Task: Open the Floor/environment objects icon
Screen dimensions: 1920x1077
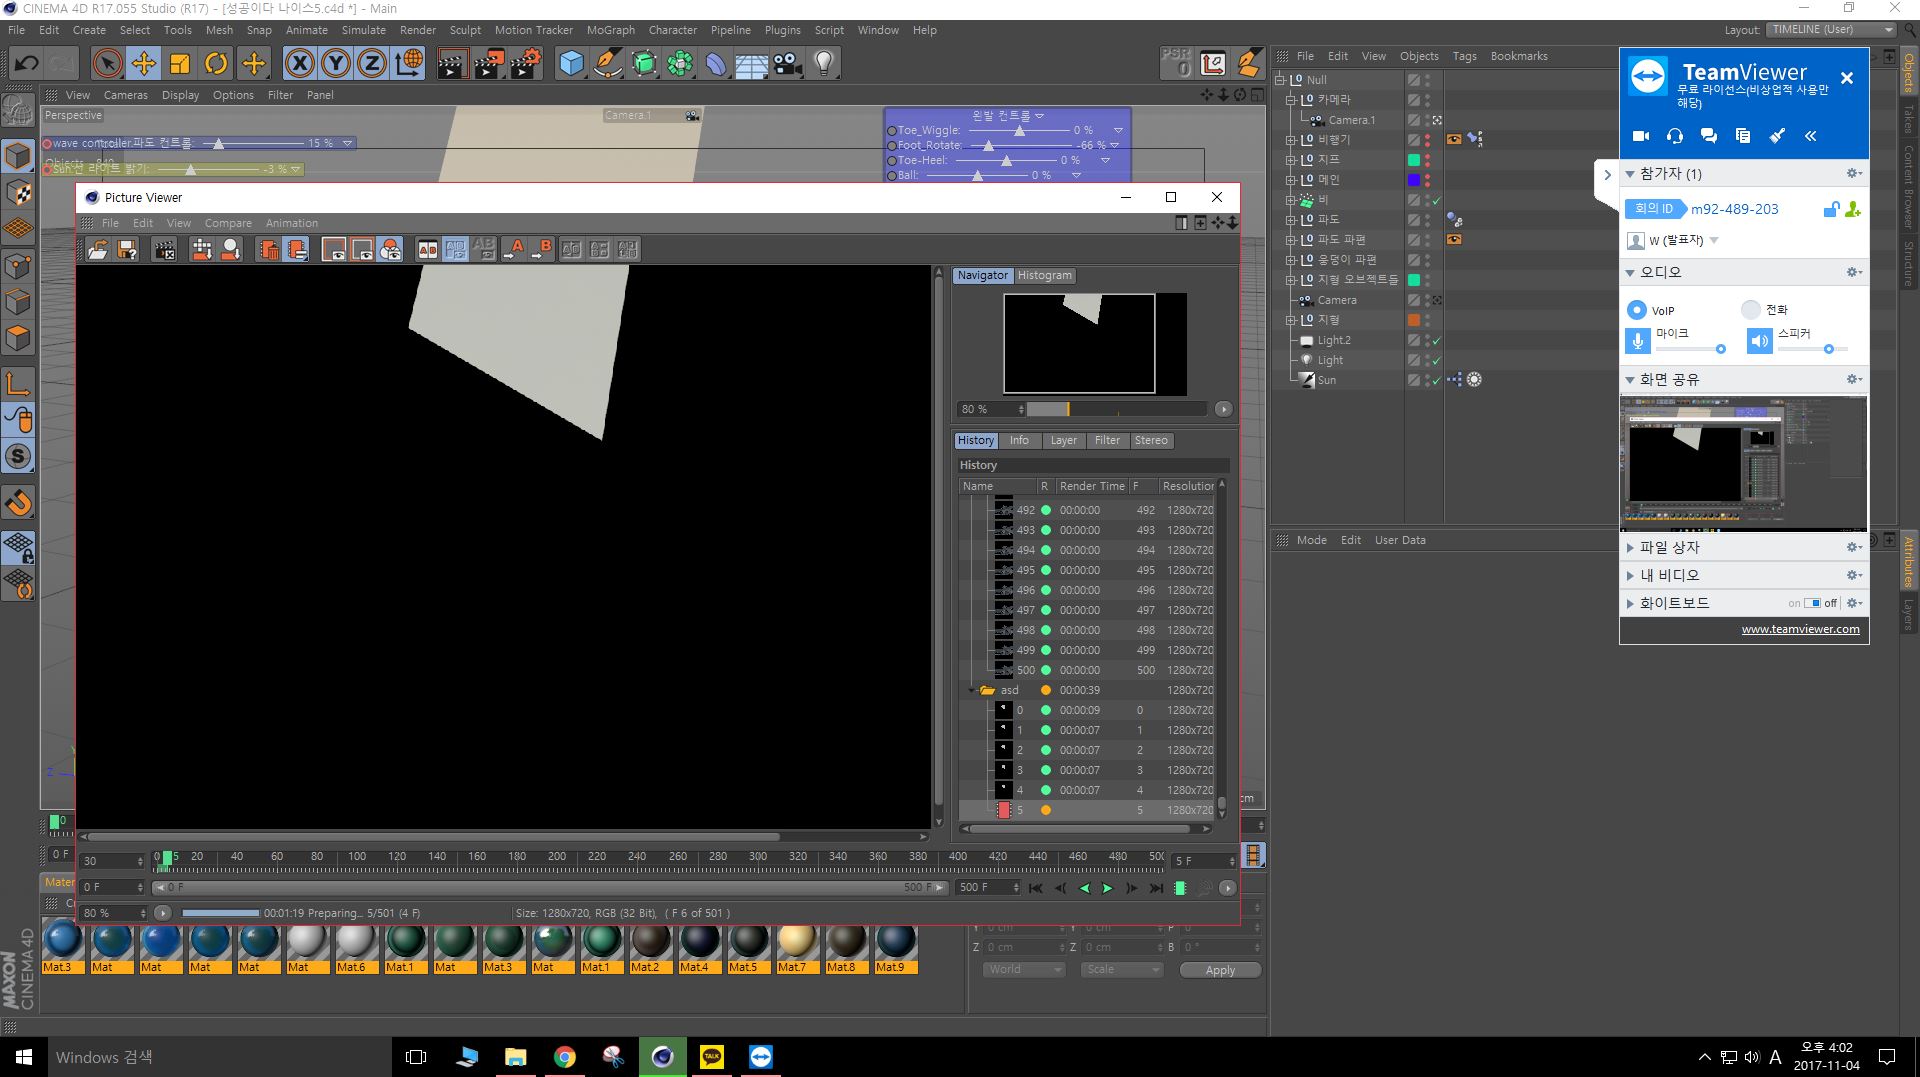Action: click(751, 64)
